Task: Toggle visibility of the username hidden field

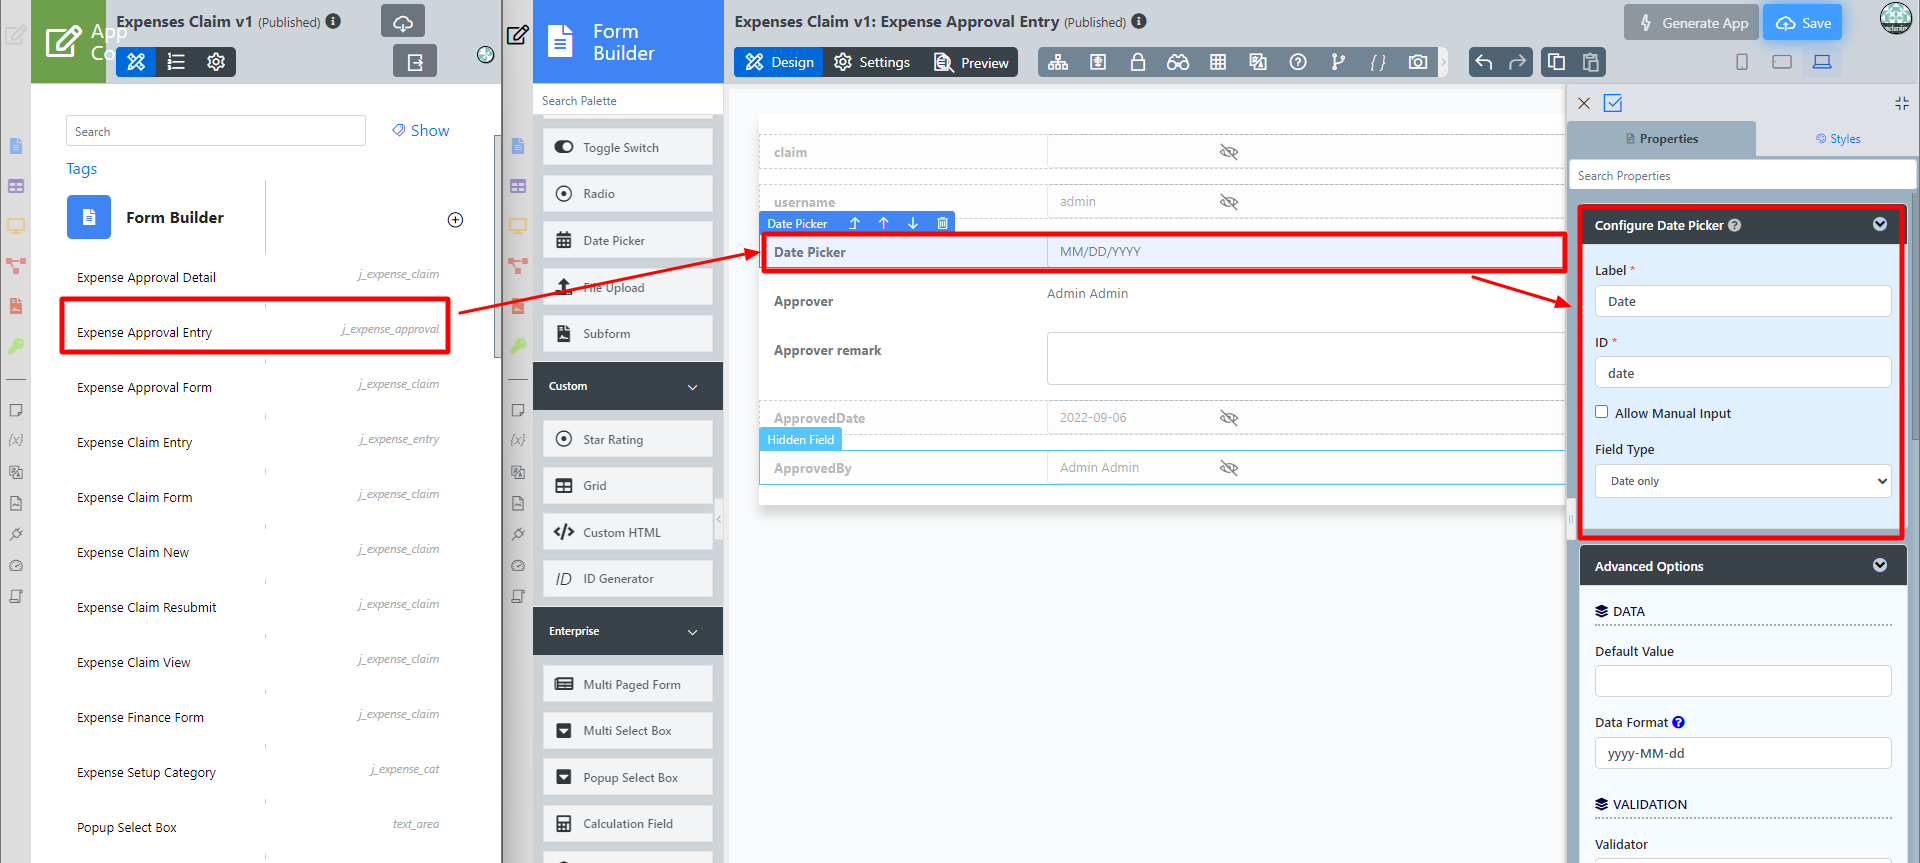Action: pos(1229,202)
